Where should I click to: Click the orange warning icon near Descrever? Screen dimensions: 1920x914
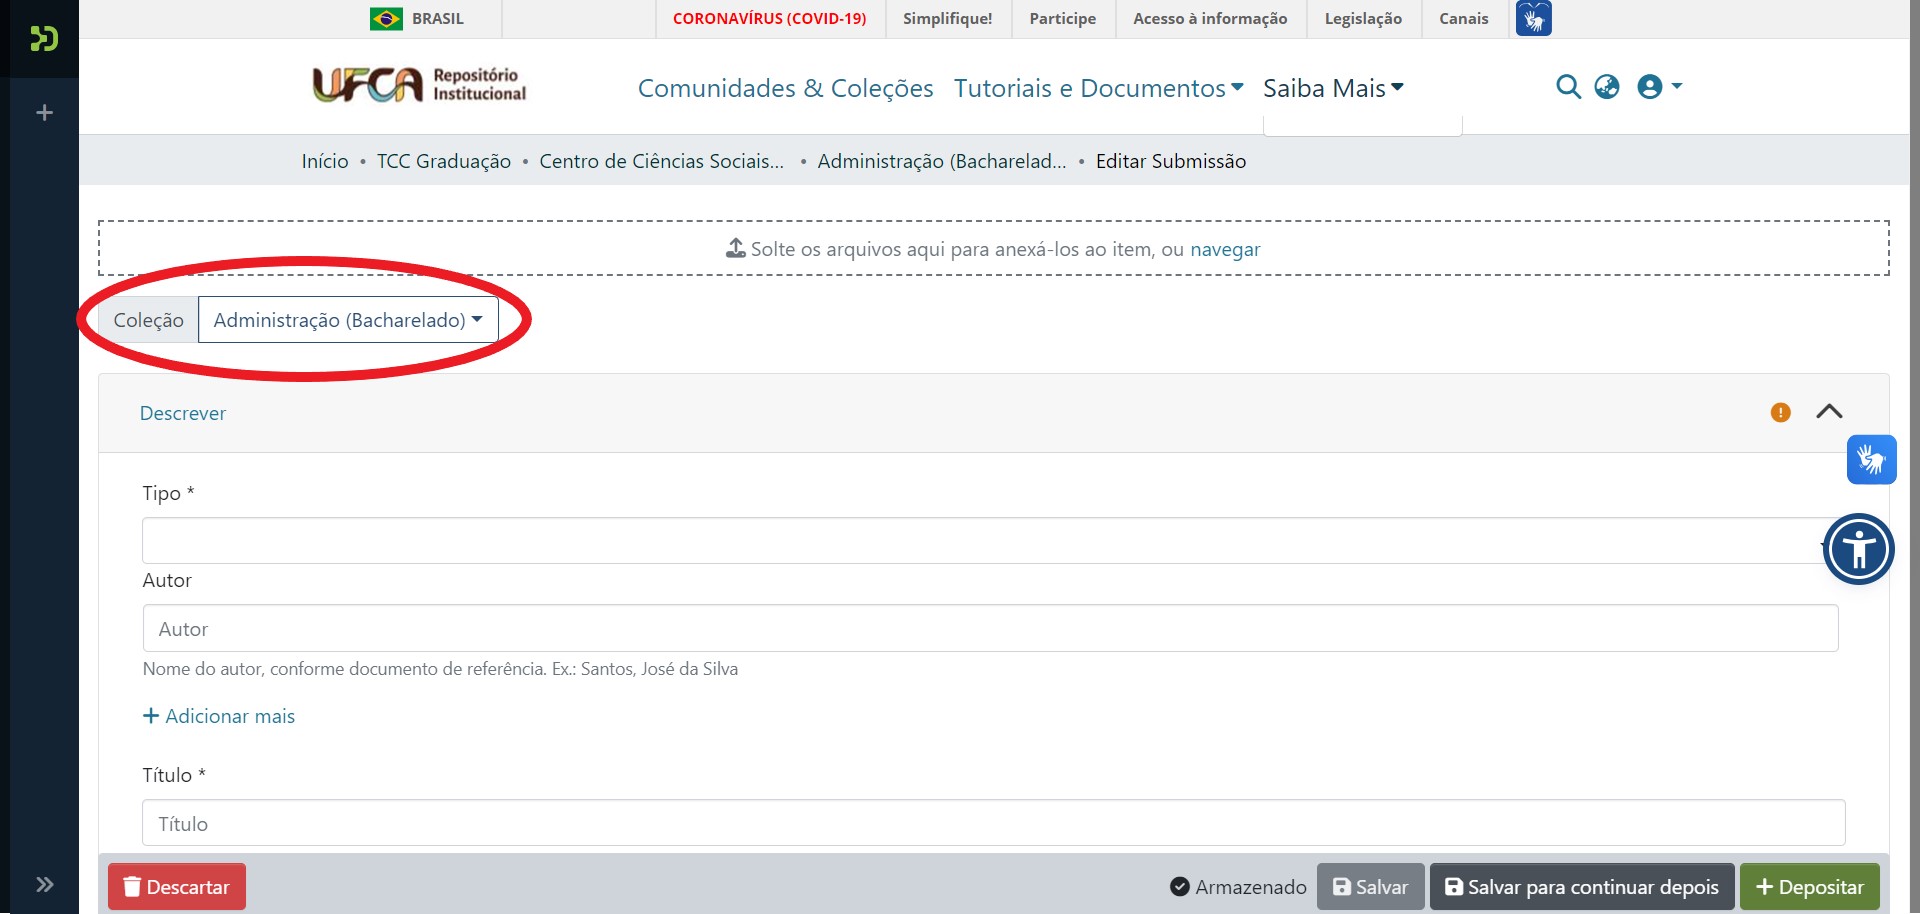coord(1780,412)
